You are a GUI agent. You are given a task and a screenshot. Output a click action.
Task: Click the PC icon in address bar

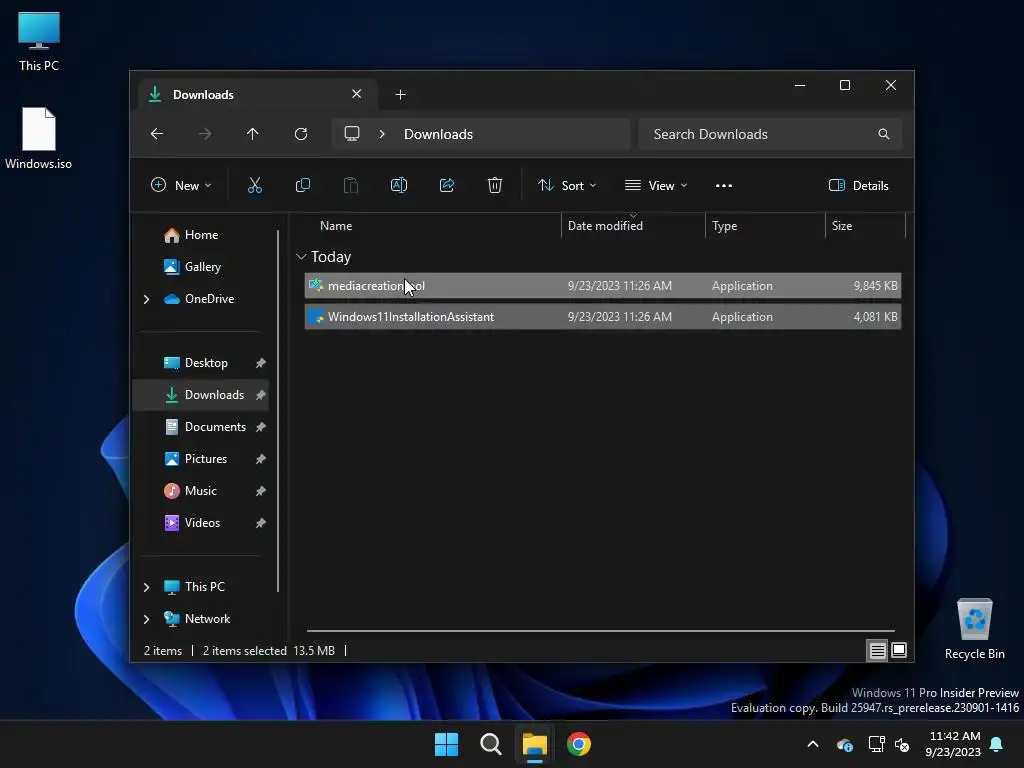(352, 134)
